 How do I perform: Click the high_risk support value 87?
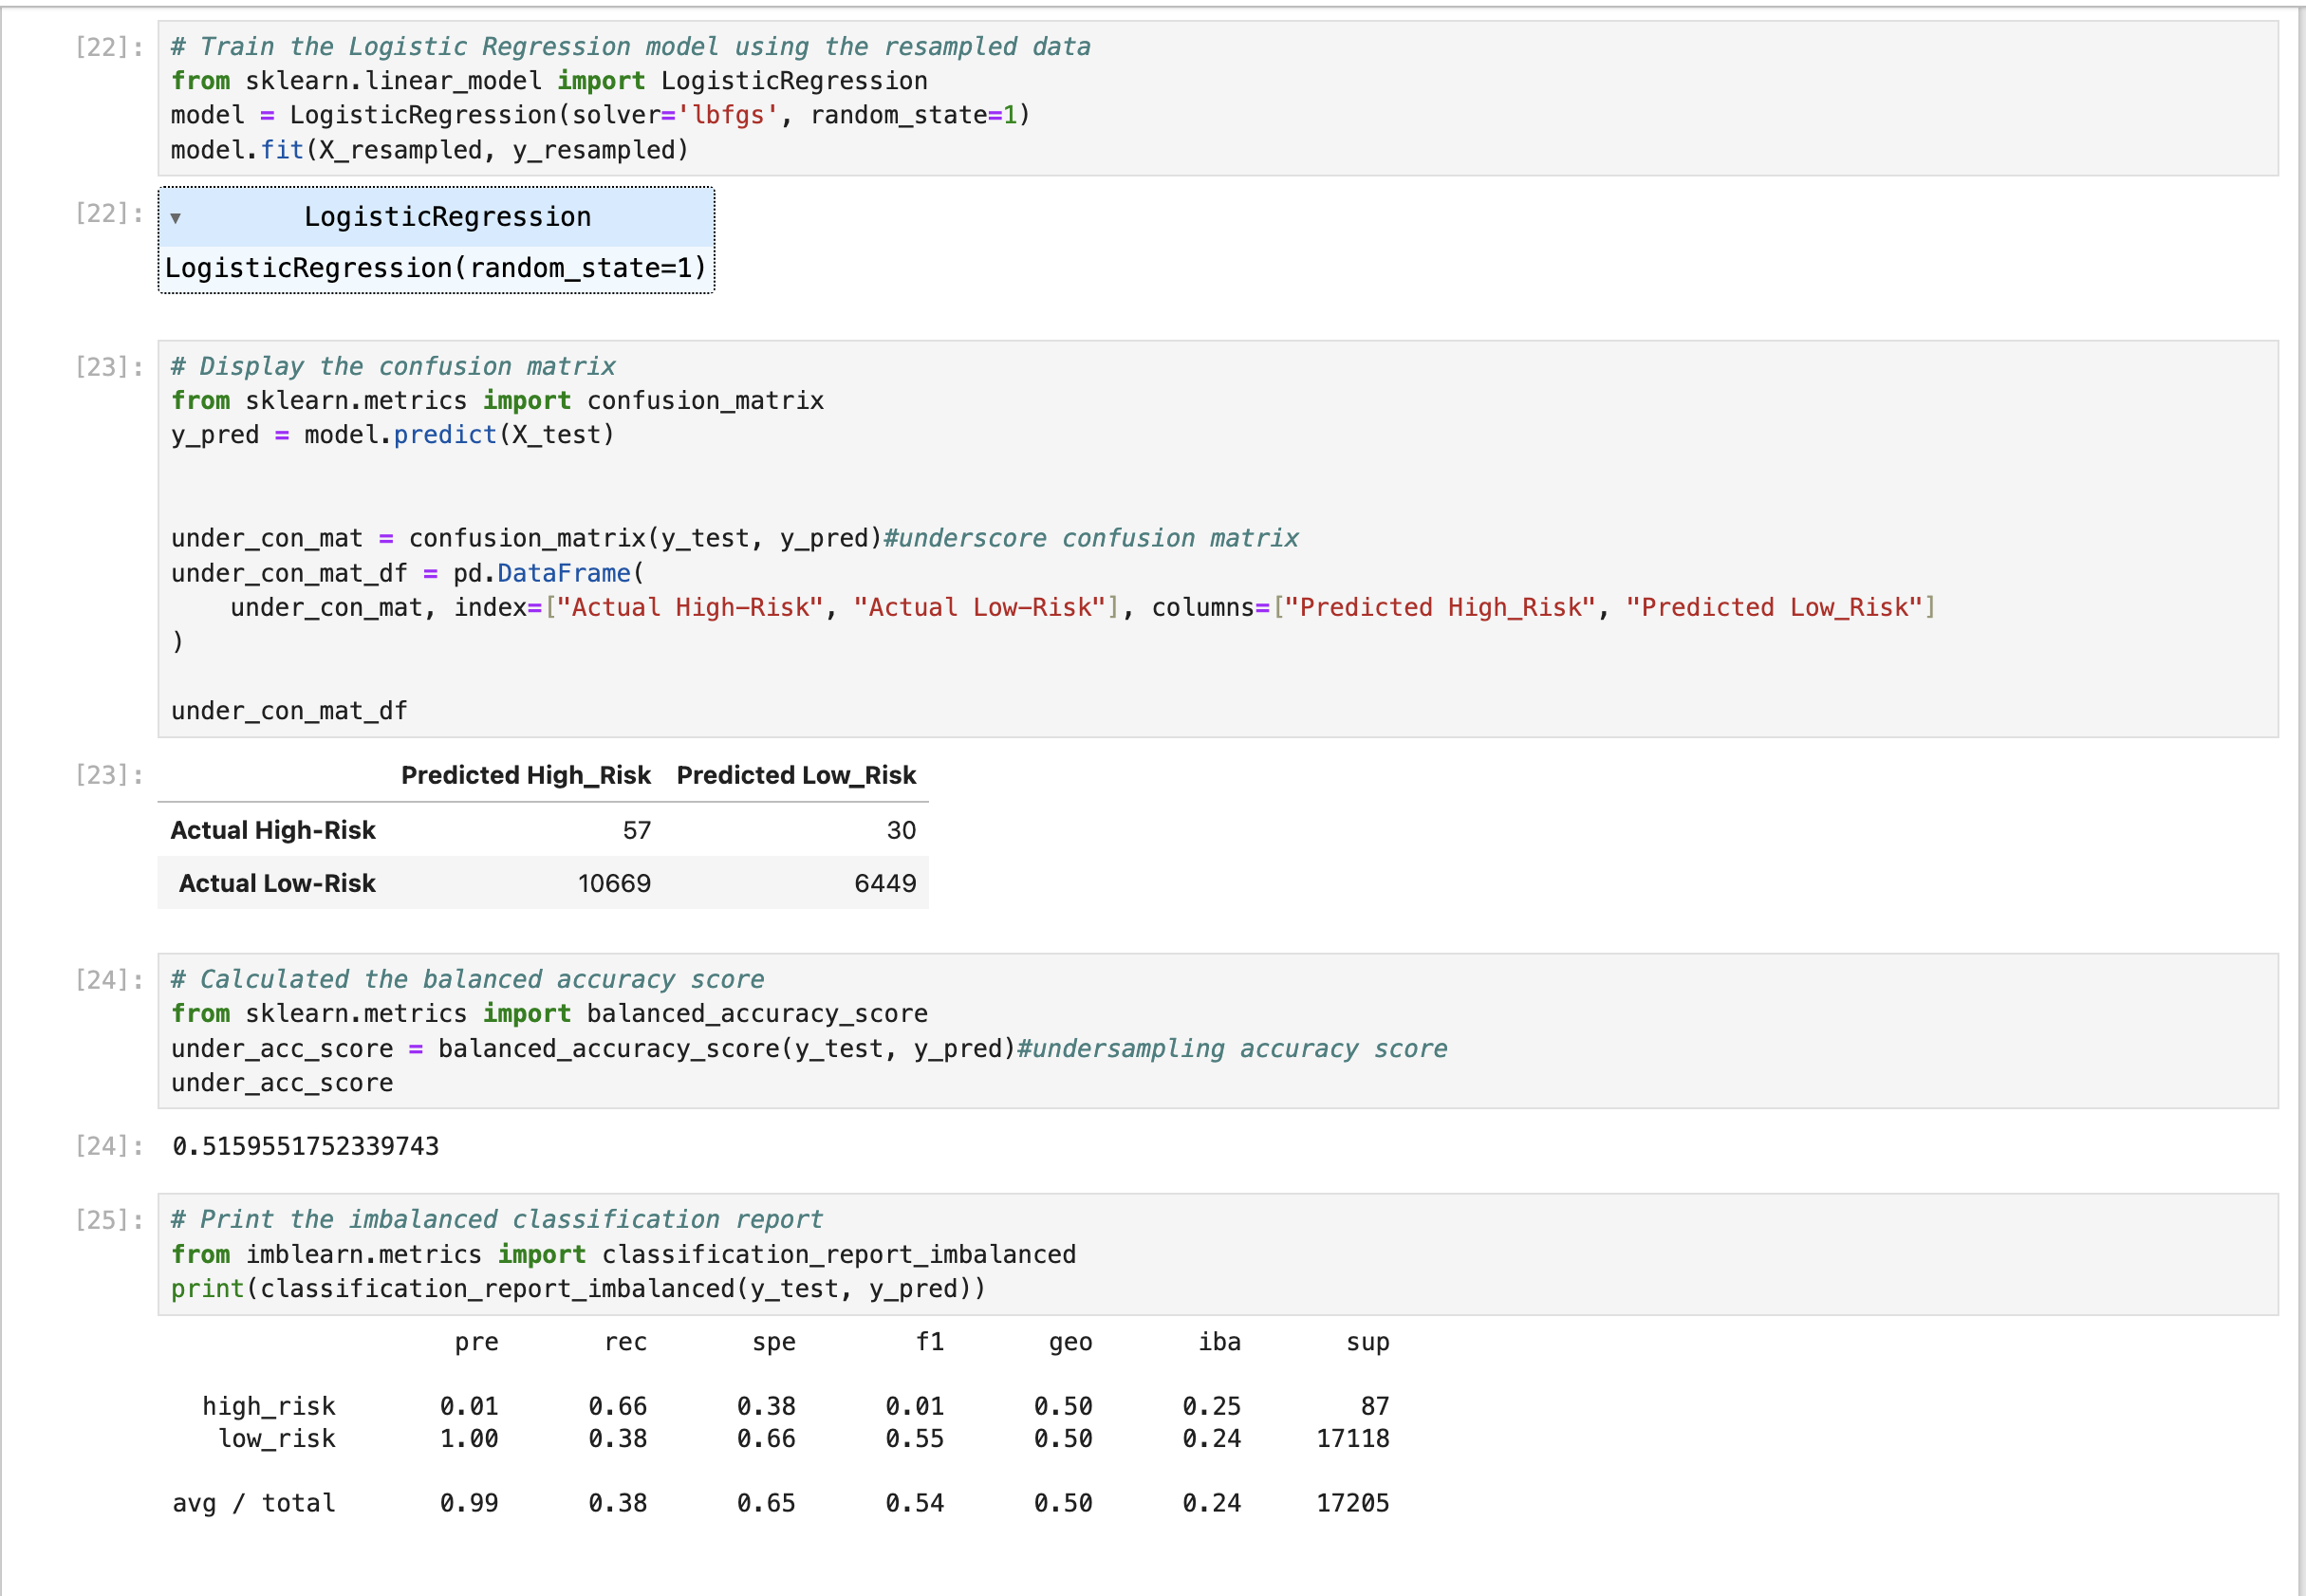1375,1407
